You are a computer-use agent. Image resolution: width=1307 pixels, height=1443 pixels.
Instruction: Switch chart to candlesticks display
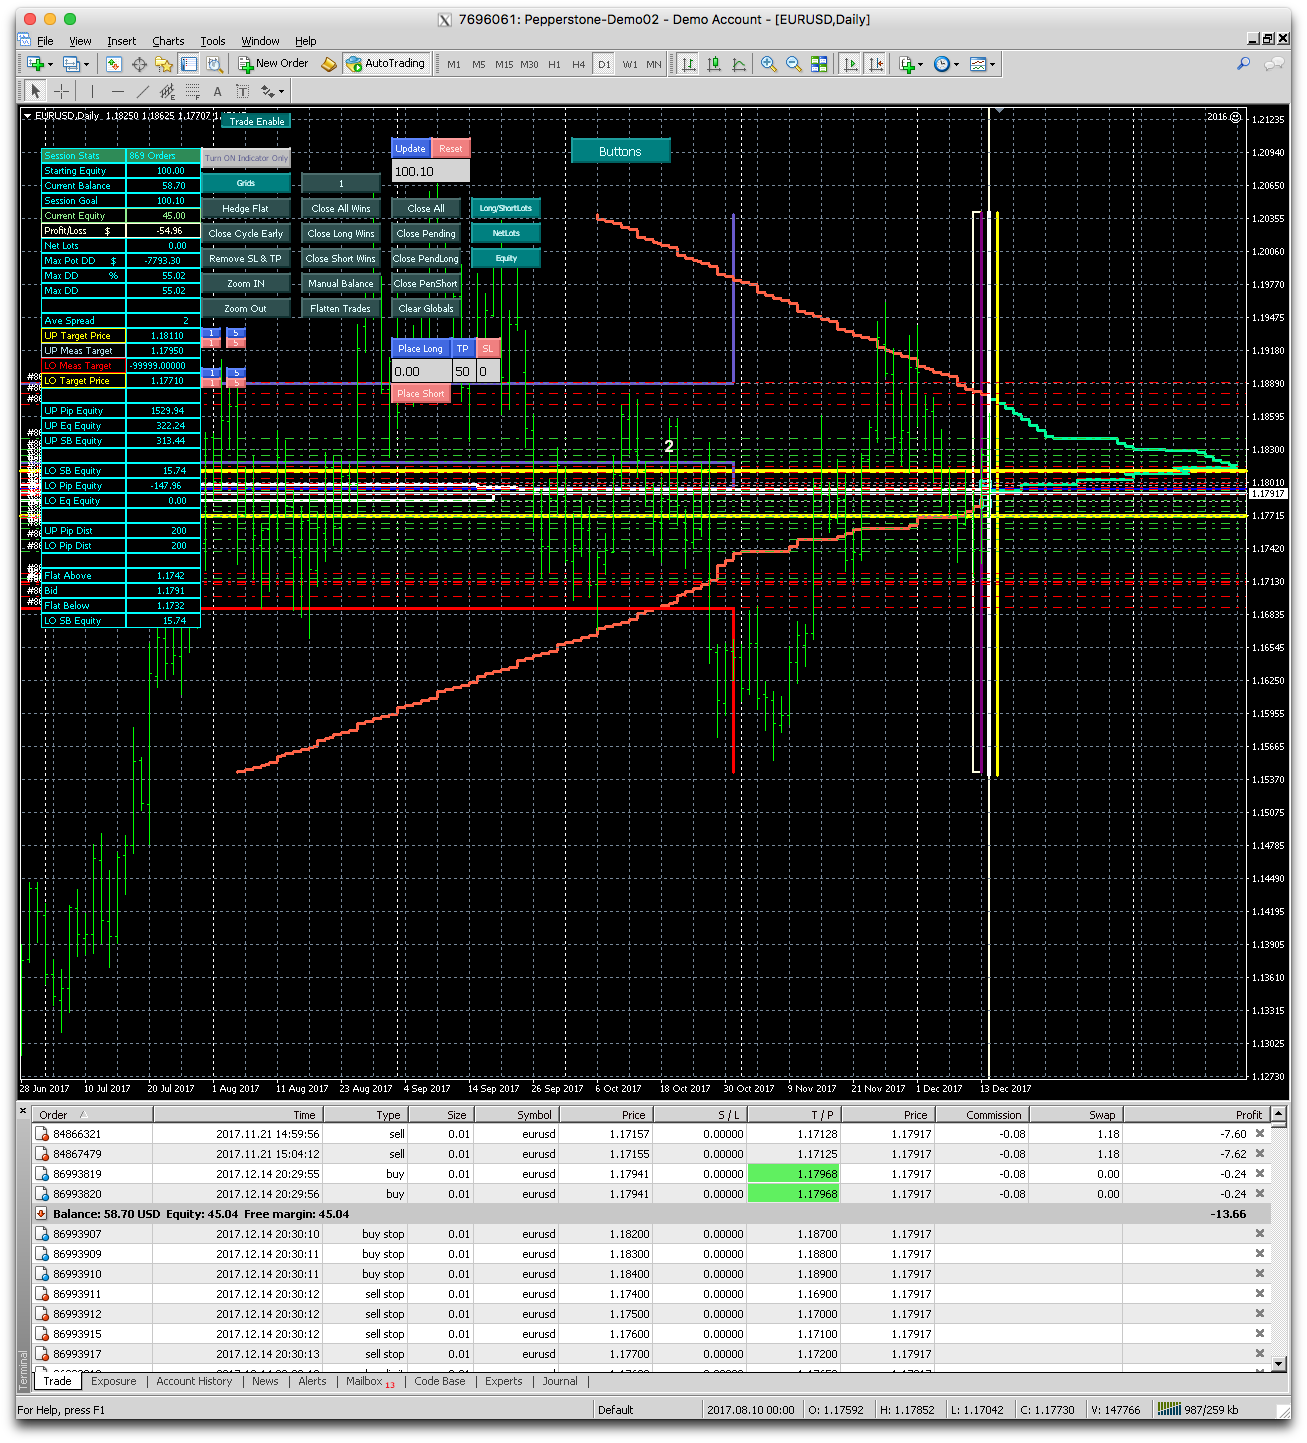pos(714,64)
